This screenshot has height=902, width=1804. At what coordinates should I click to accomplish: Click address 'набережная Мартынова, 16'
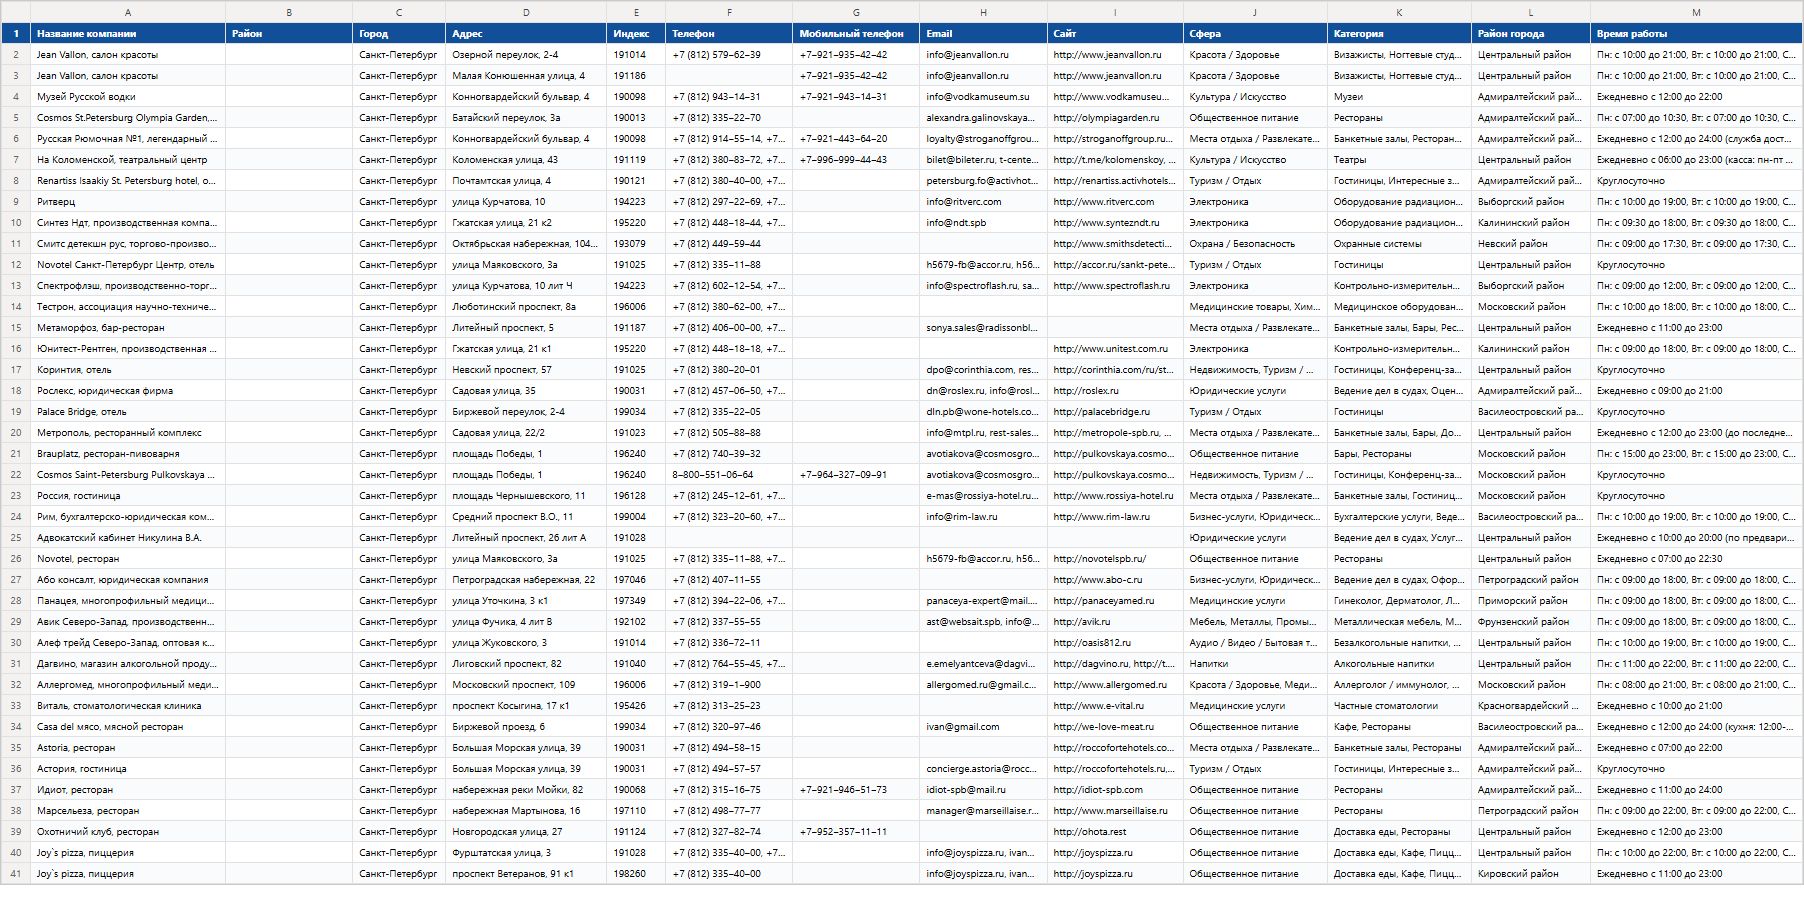pyautogui.click(x=526, y=811)
